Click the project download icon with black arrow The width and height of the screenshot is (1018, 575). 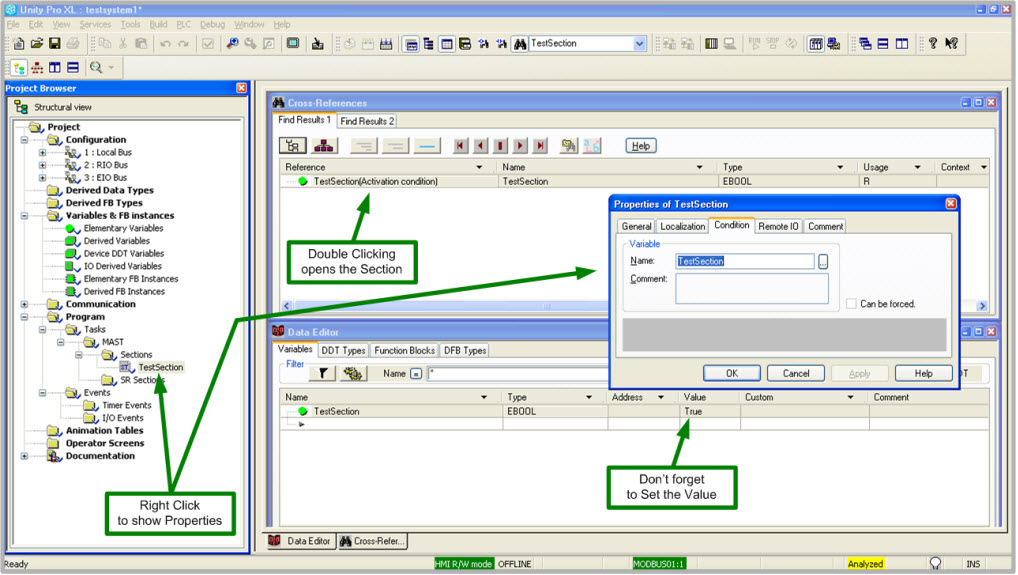317,43
